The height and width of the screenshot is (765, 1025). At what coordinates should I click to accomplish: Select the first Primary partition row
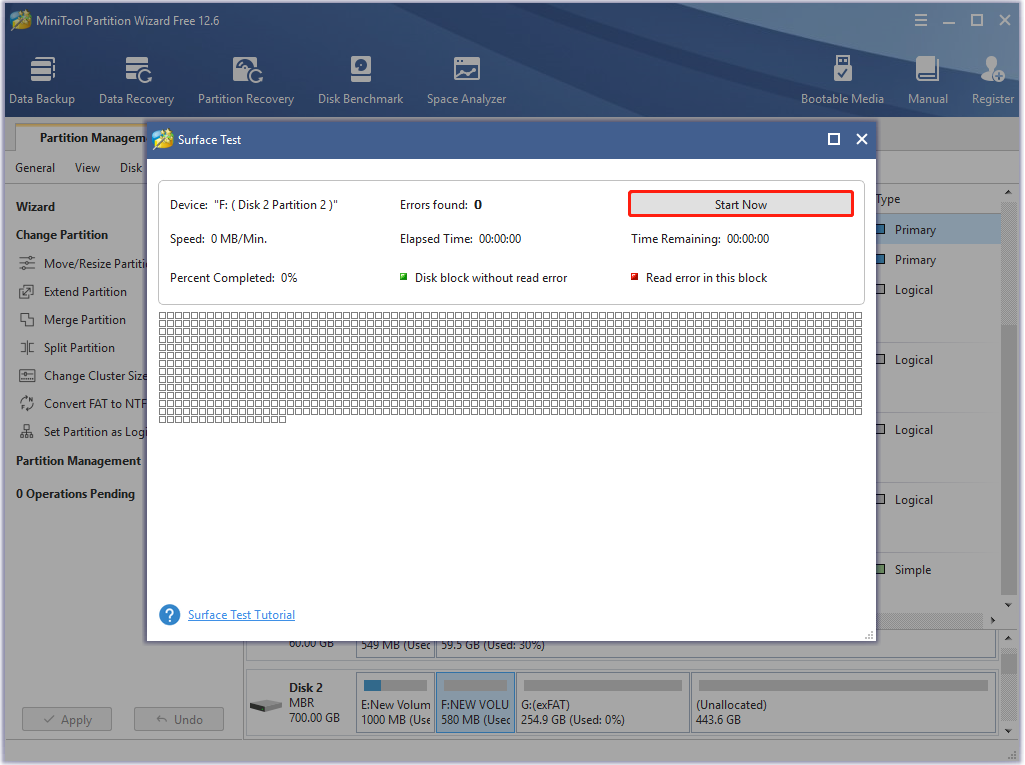click(938, 230)
